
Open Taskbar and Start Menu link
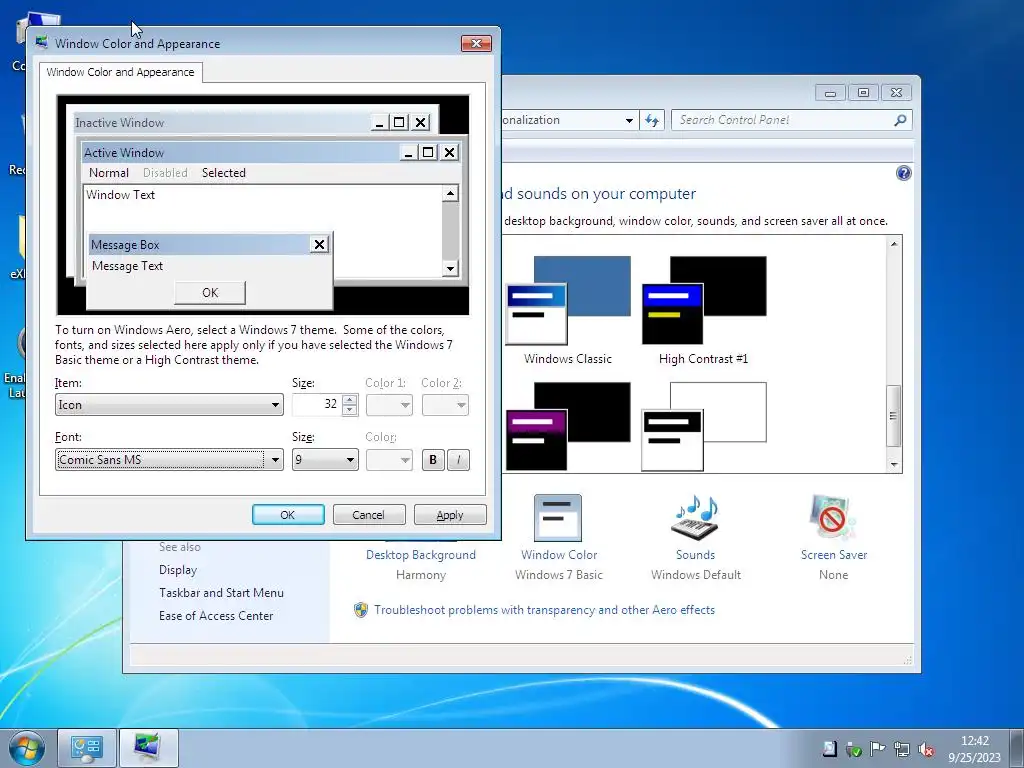coord(221,593)
